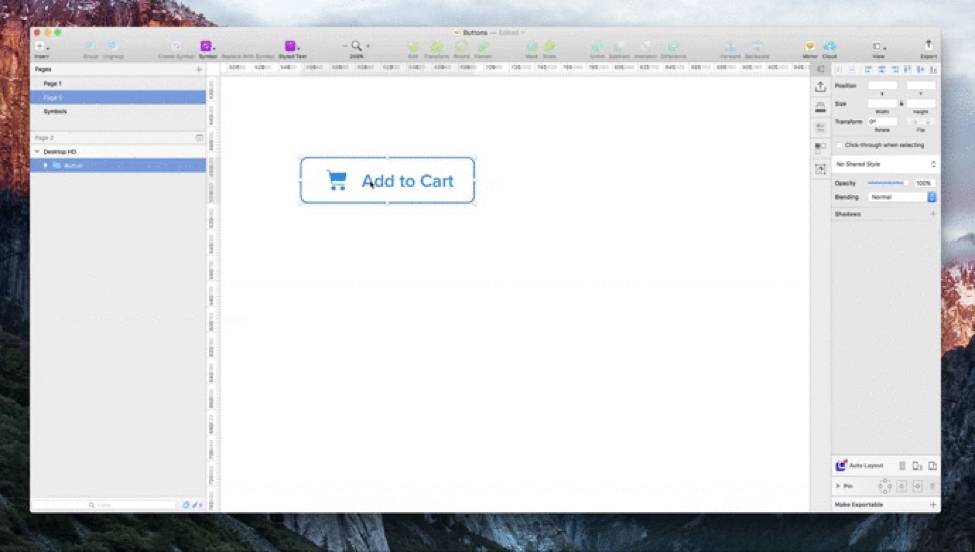Select the highlighted Page 2 row
This screenshot has width=975, height=552.
point(118,98)
